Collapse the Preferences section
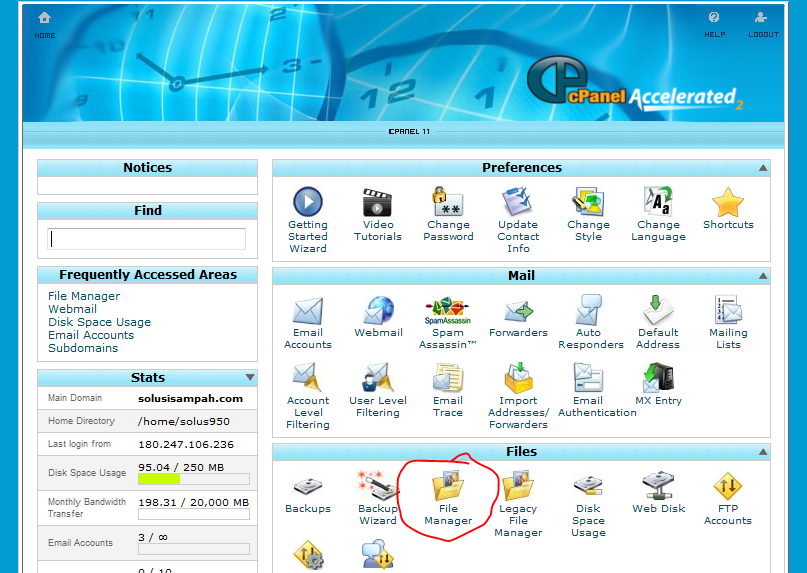 [763, 168]
